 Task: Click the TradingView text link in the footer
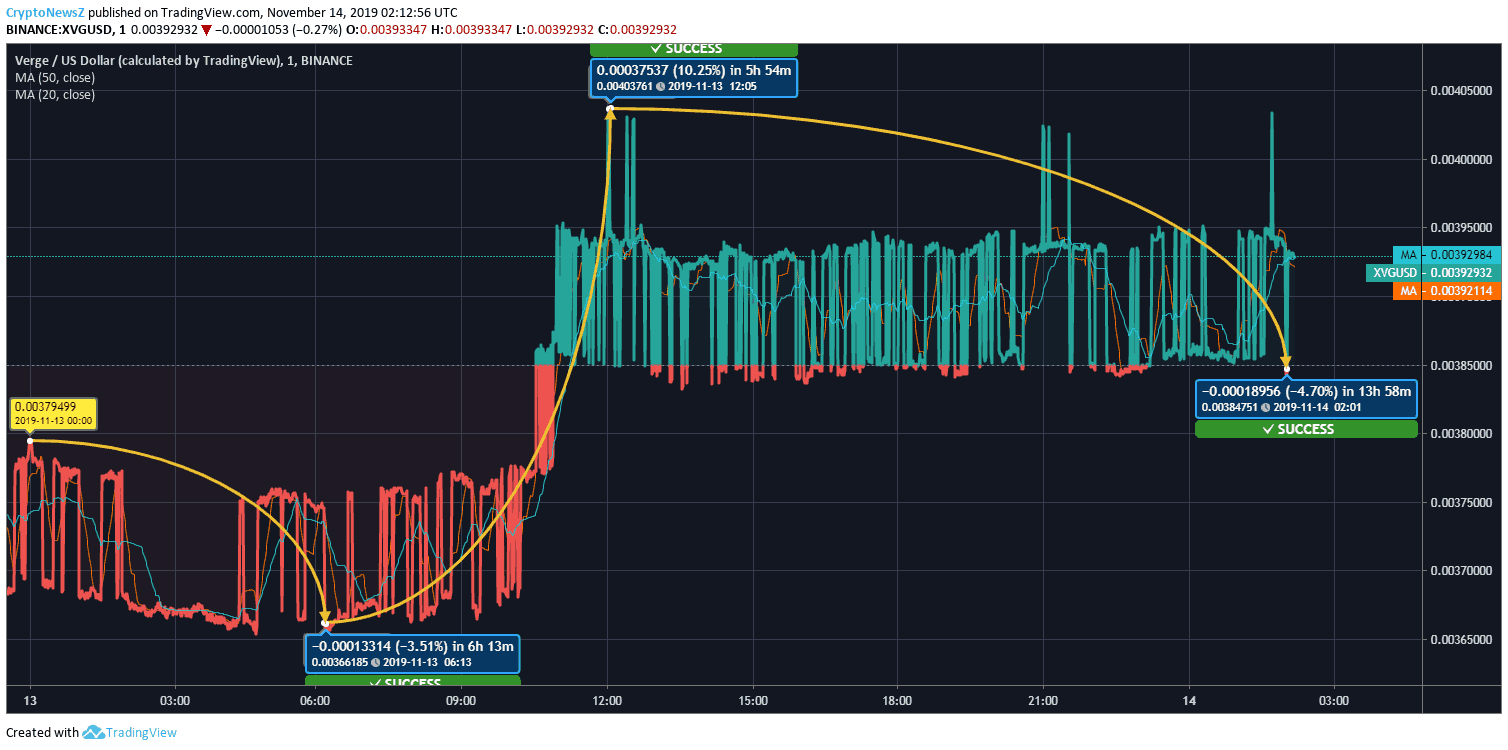(143, 732)
